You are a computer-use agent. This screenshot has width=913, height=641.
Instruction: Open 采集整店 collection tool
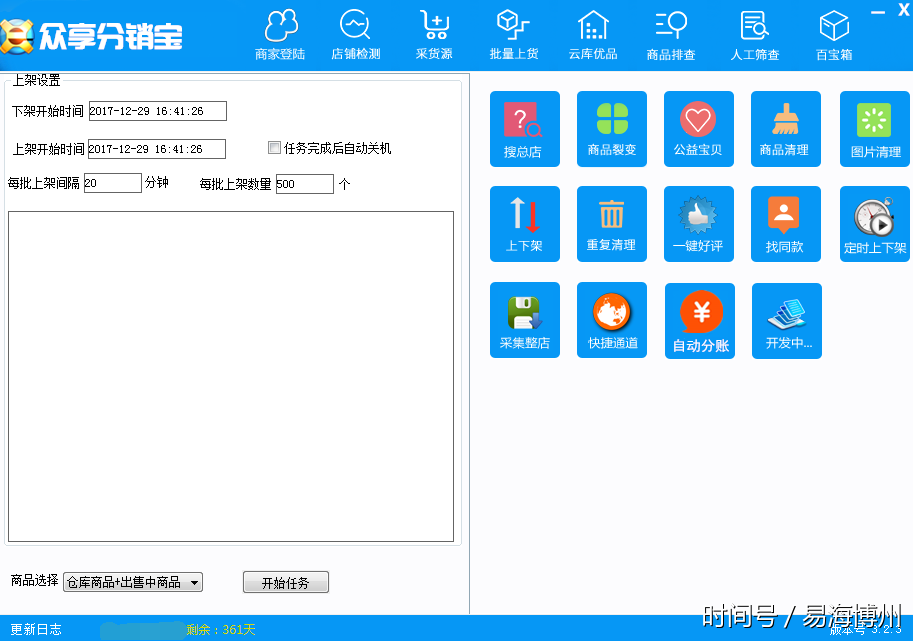pyautogui.click(x=524, y=320)
